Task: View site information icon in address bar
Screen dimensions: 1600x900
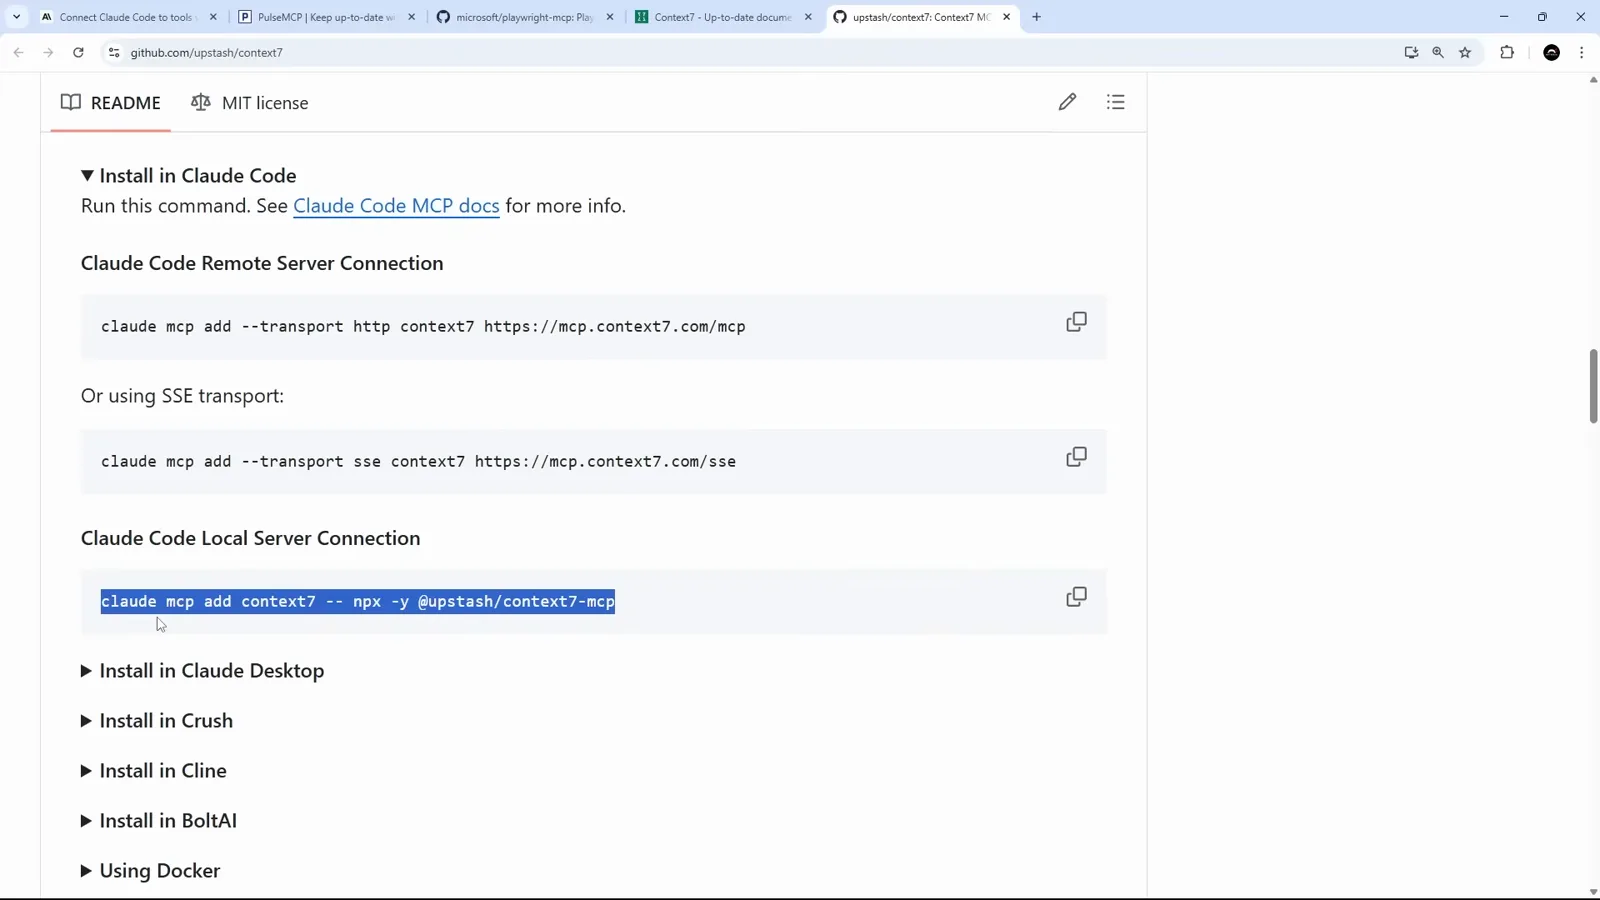Action: coord(114,52)
